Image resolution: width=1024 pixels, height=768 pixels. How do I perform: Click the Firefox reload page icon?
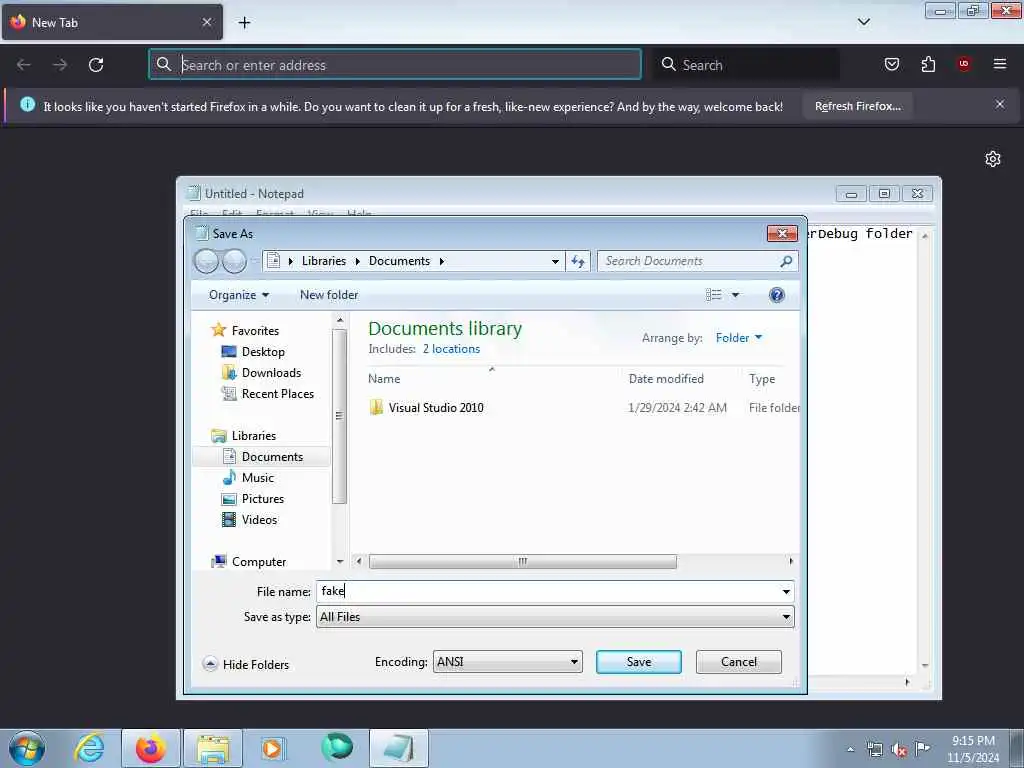coord(96,65)
